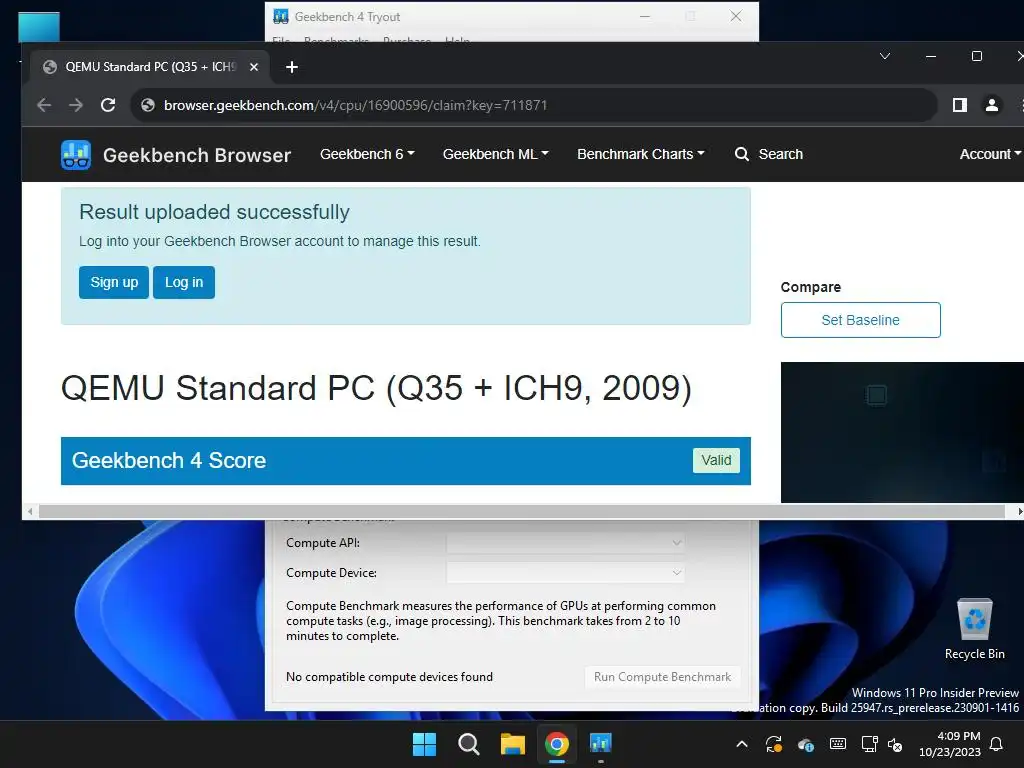This screenshot has width=1024, height=768.
Task: Reload the page with the refresh icon
Action: click(x=108, y=105)
